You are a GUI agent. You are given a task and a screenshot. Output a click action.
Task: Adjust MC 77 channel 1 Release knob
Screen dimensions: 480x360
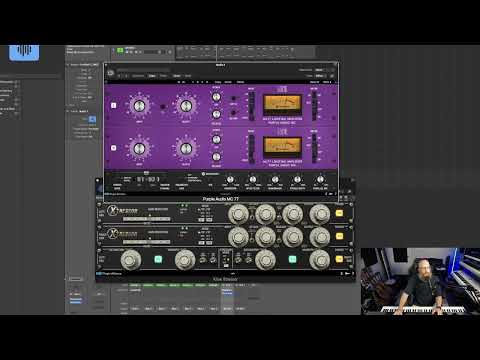(x=216, y=114)
